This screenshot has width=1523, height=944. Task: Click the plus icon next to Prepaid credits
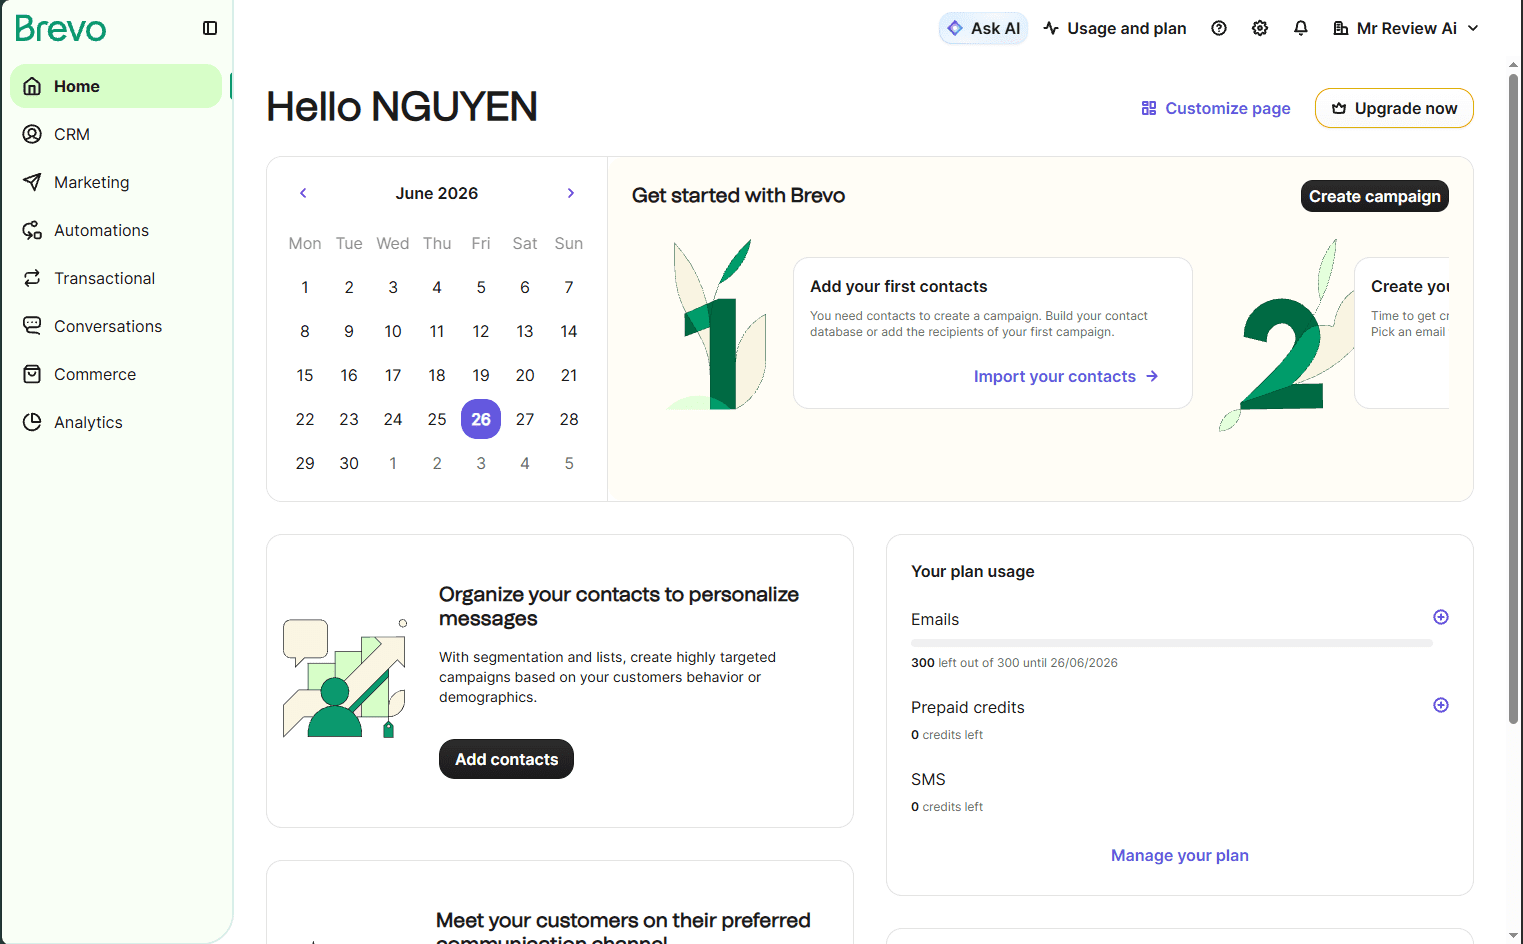1441,705
